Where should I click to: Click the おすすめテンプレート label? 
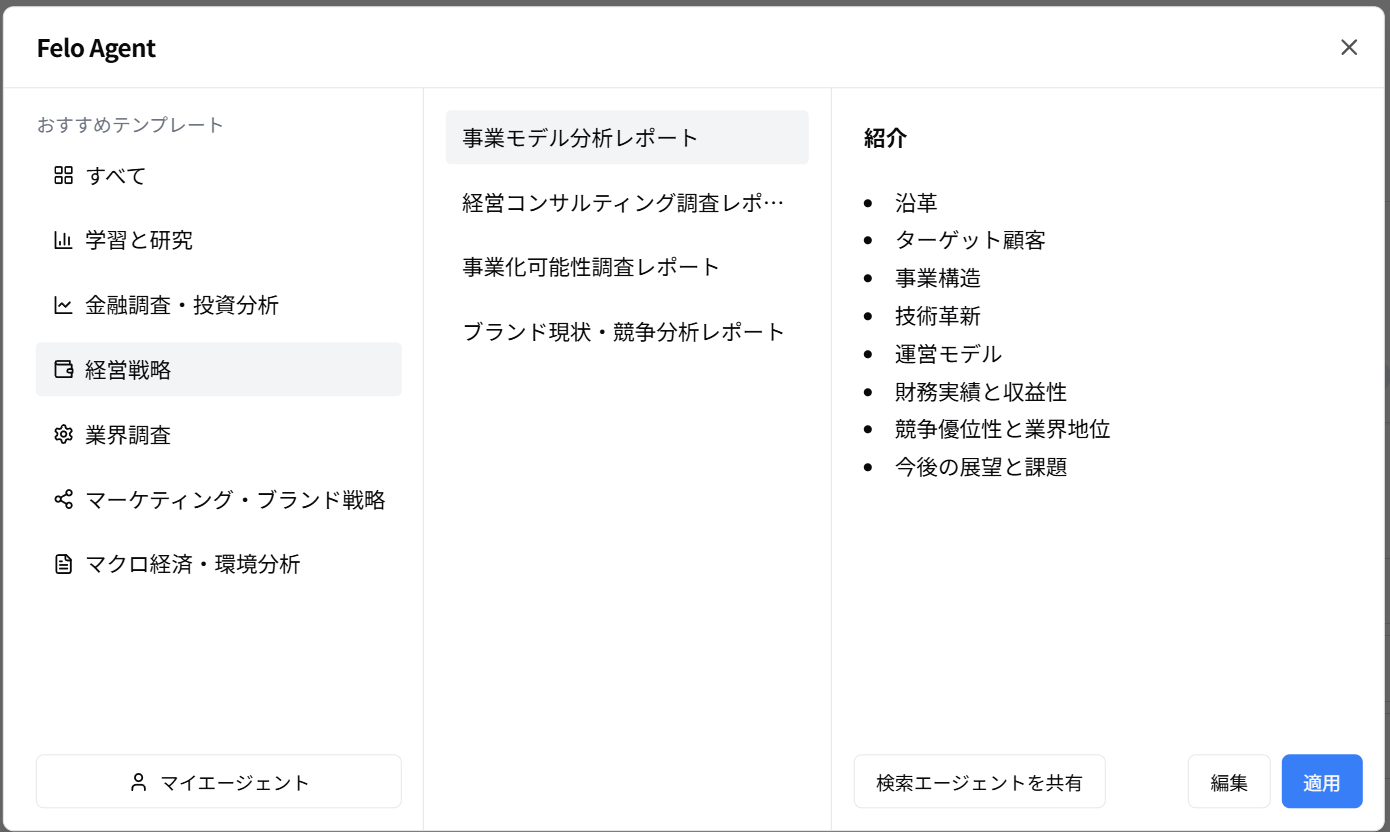[x=130, y=125]
